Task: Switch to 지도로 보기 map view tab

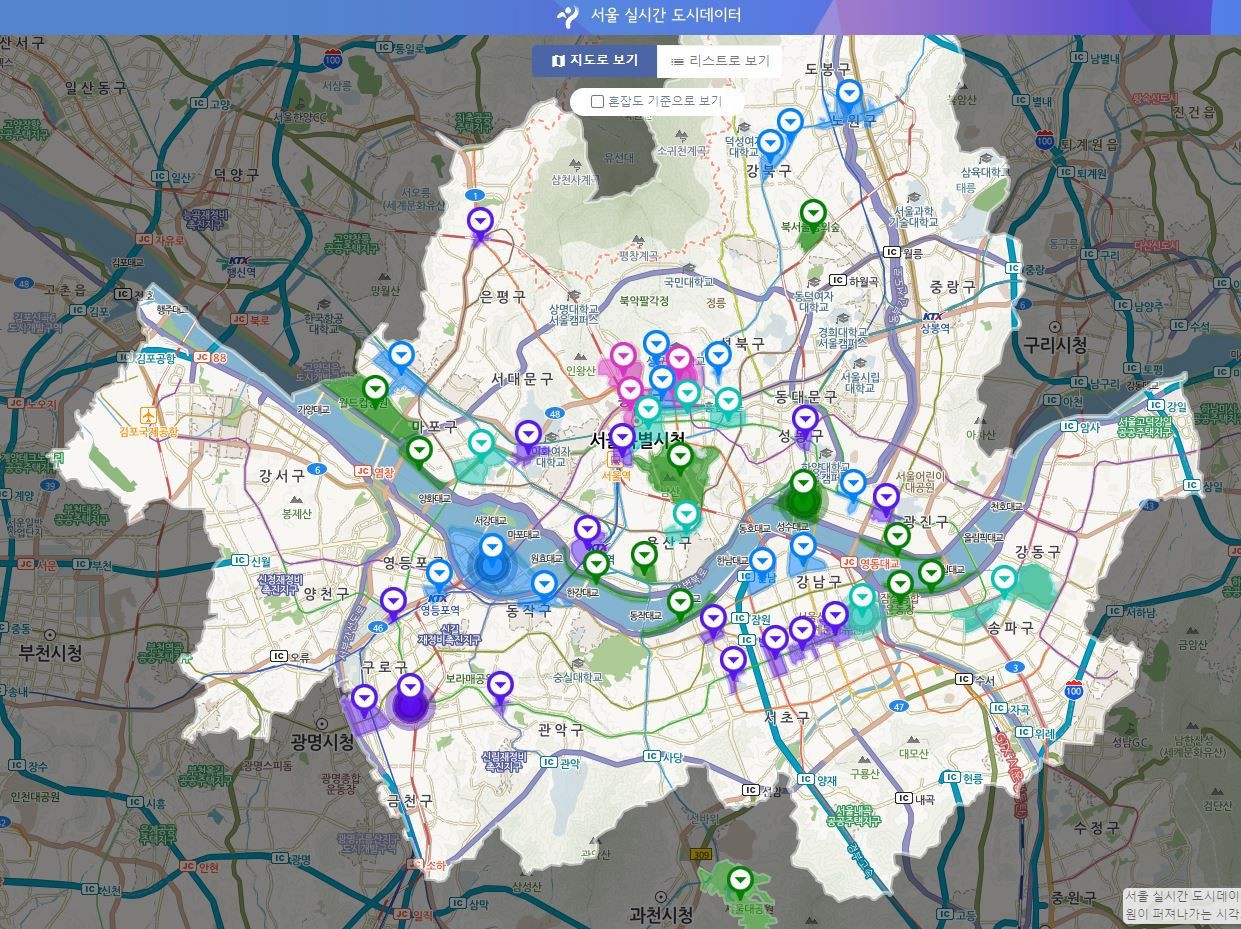Action: click(595, 61)
